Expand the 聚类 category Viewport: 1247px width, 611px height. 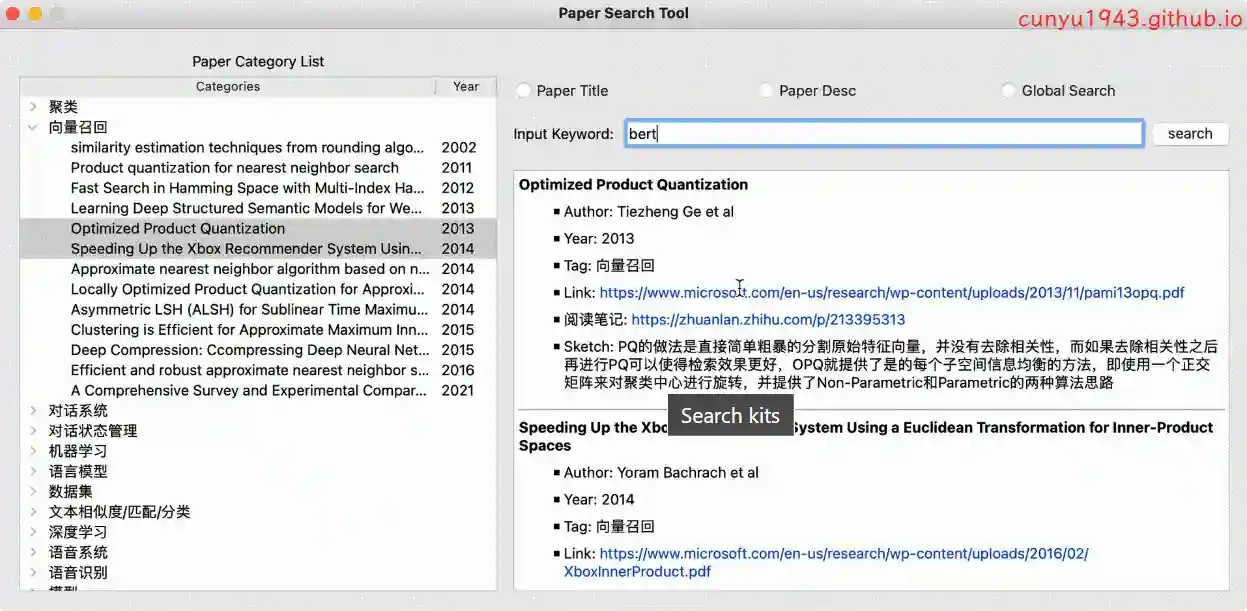point(33,107)
